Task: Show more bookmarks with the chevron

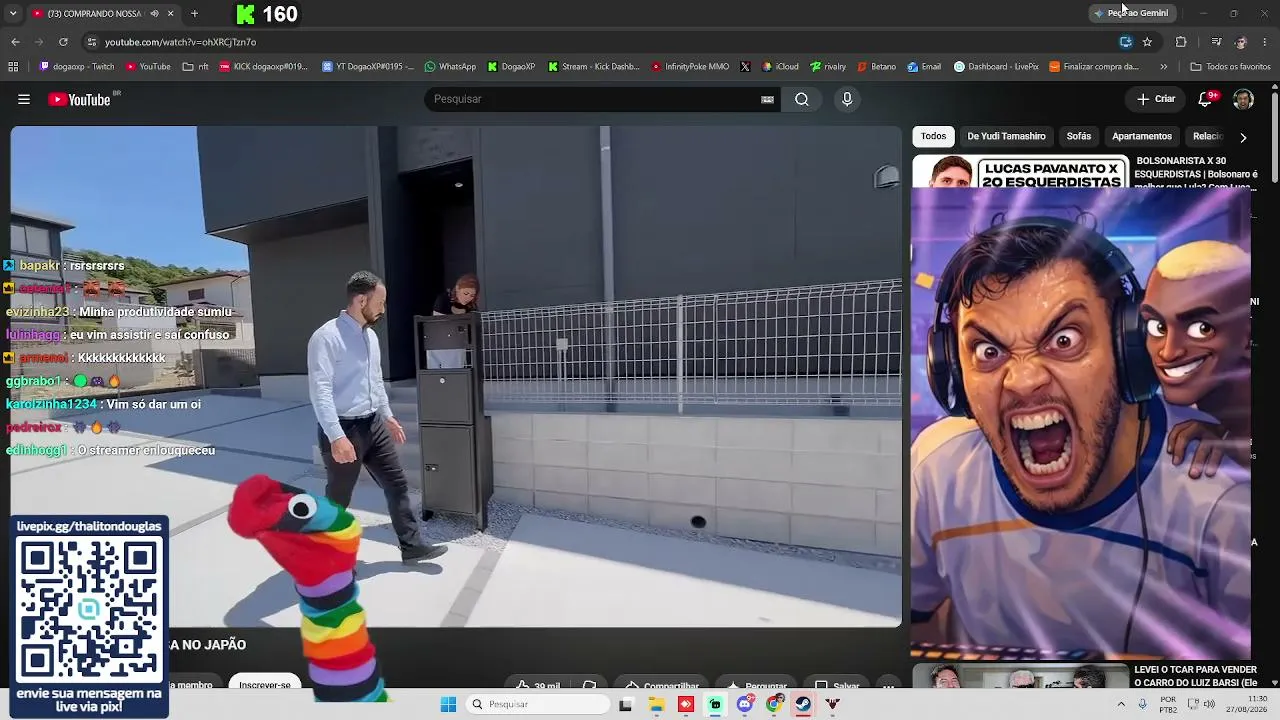Action: [x=1163, y=67]
